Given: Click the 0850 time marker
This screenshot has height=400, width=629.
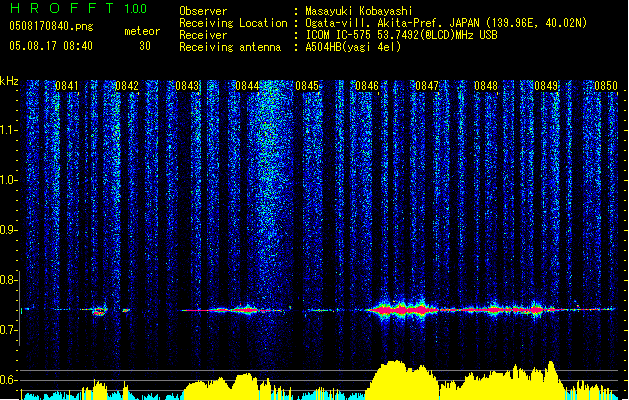Looking at the screenshot, I should click(606, 86).
